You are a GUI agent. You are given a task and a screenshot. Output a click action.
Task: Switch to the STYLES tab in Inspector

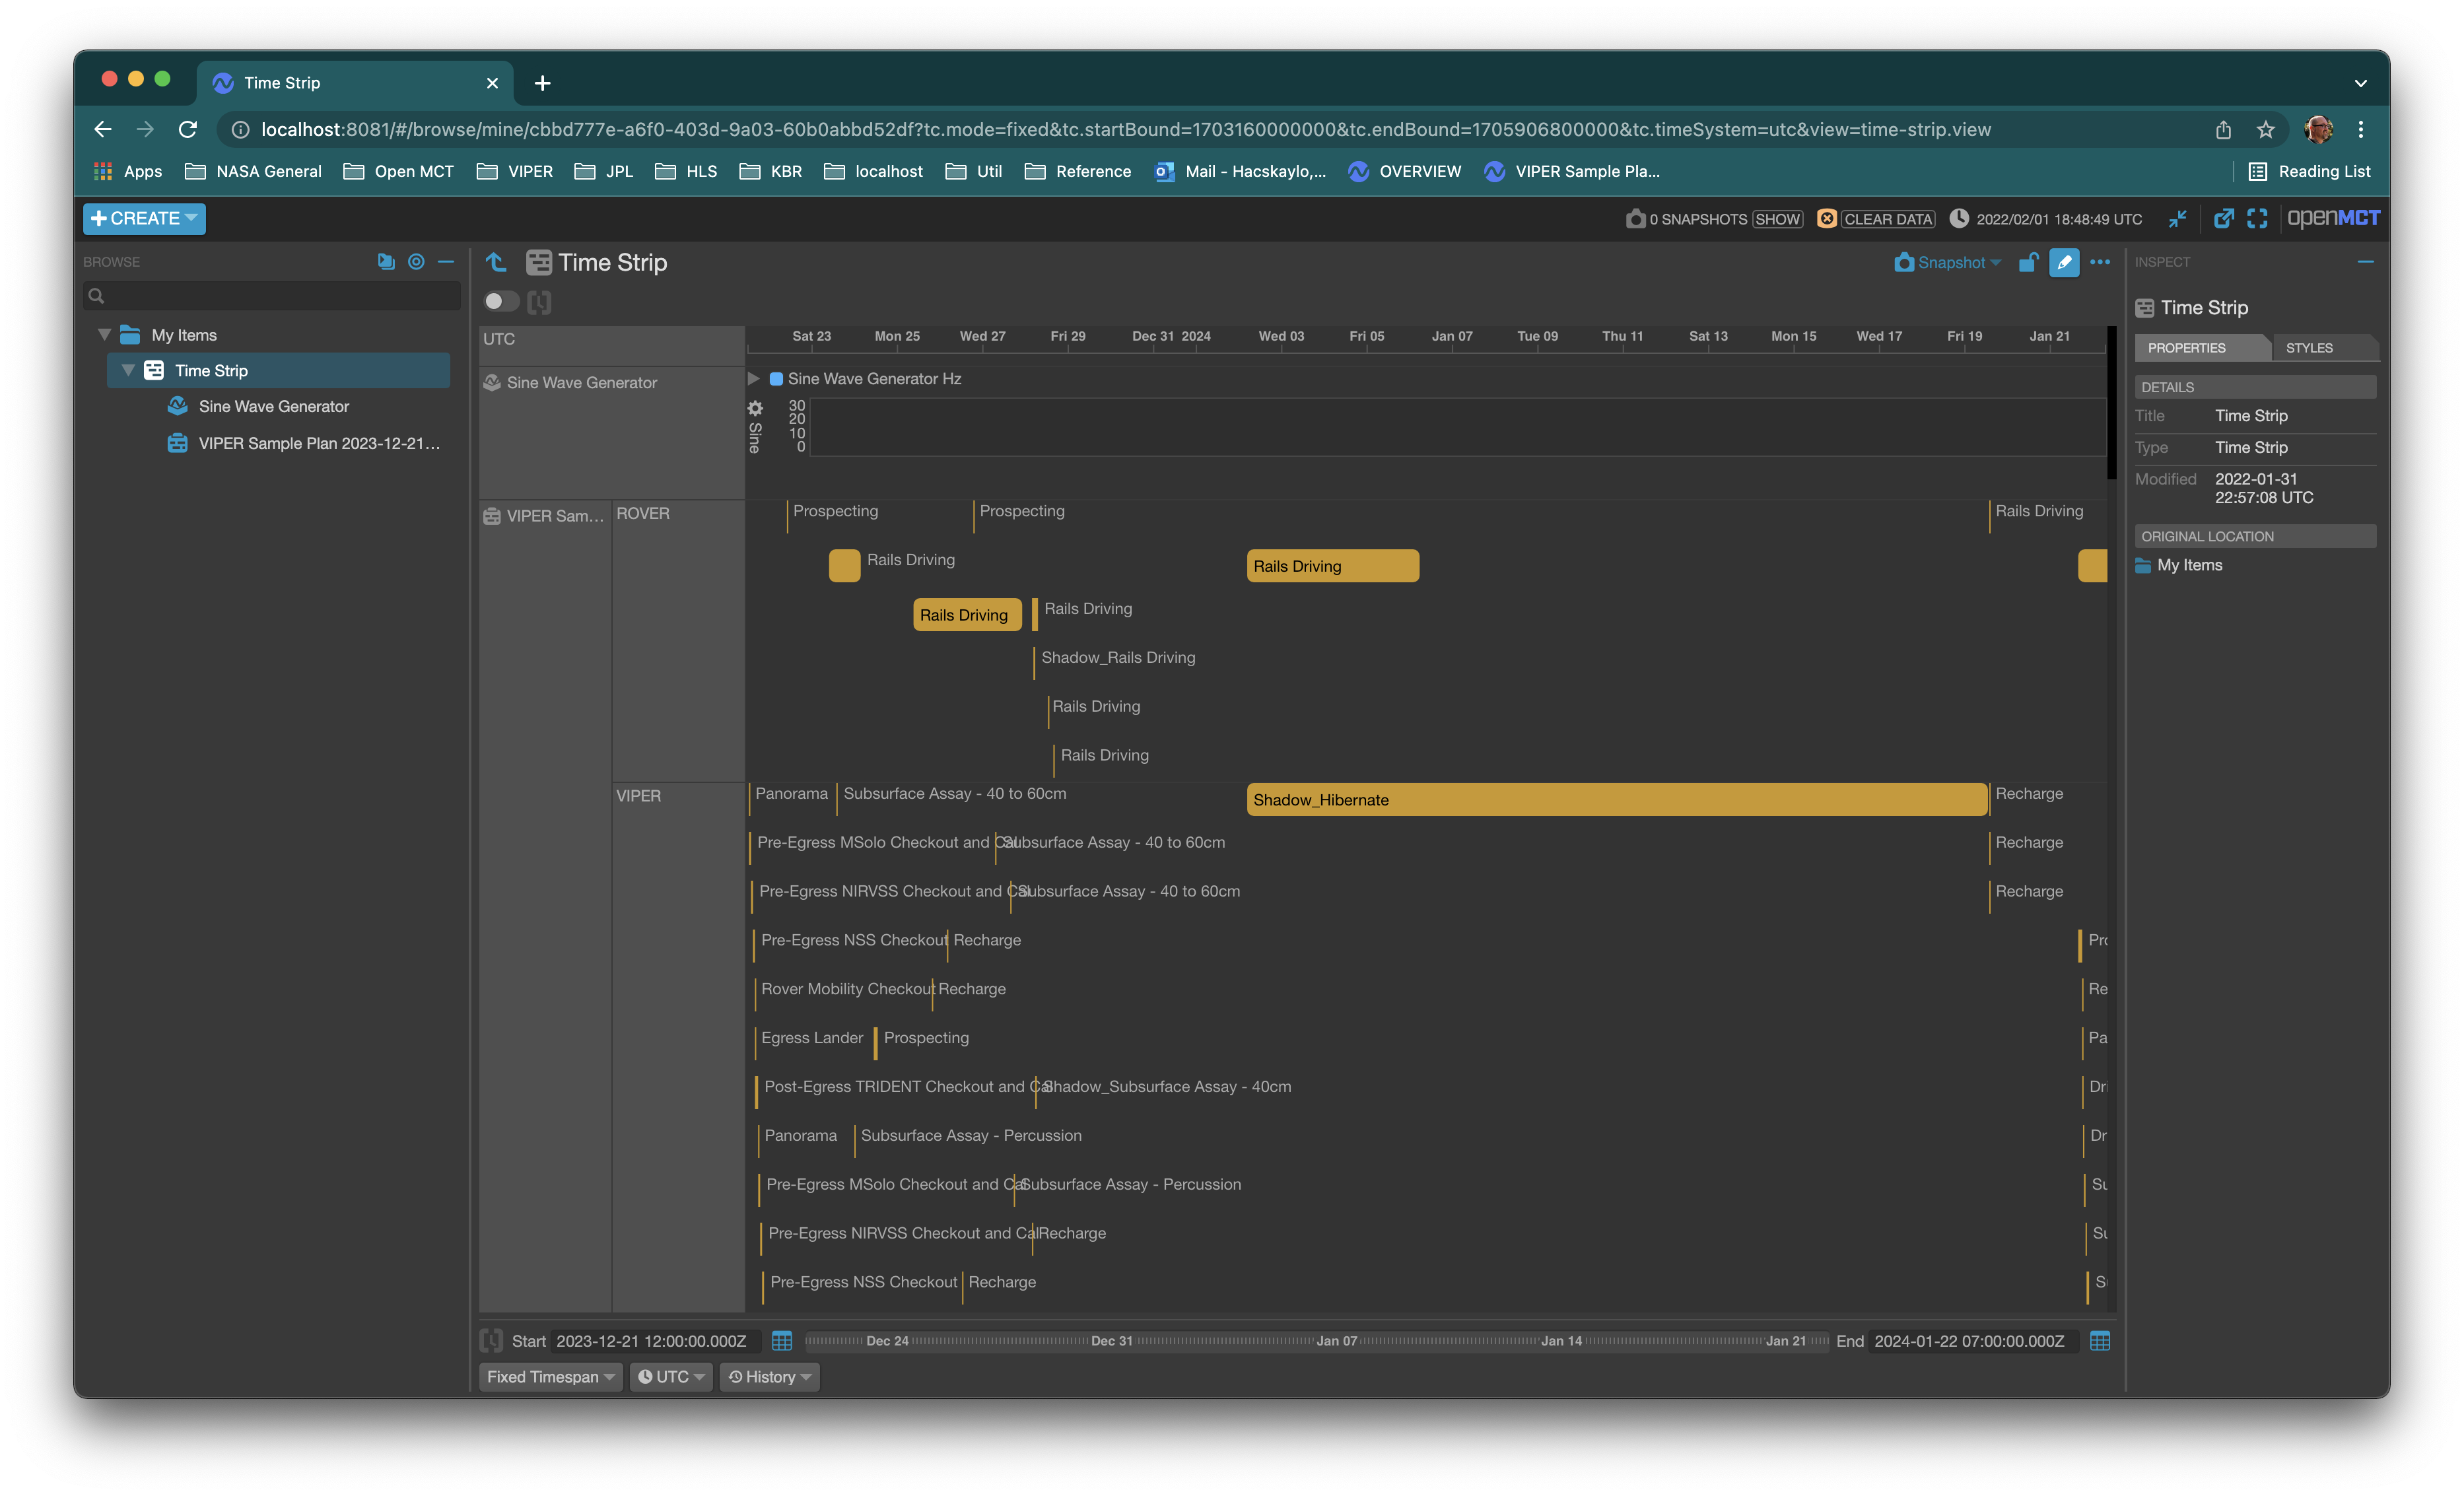pyautogui.click(x=2310, y=347)
